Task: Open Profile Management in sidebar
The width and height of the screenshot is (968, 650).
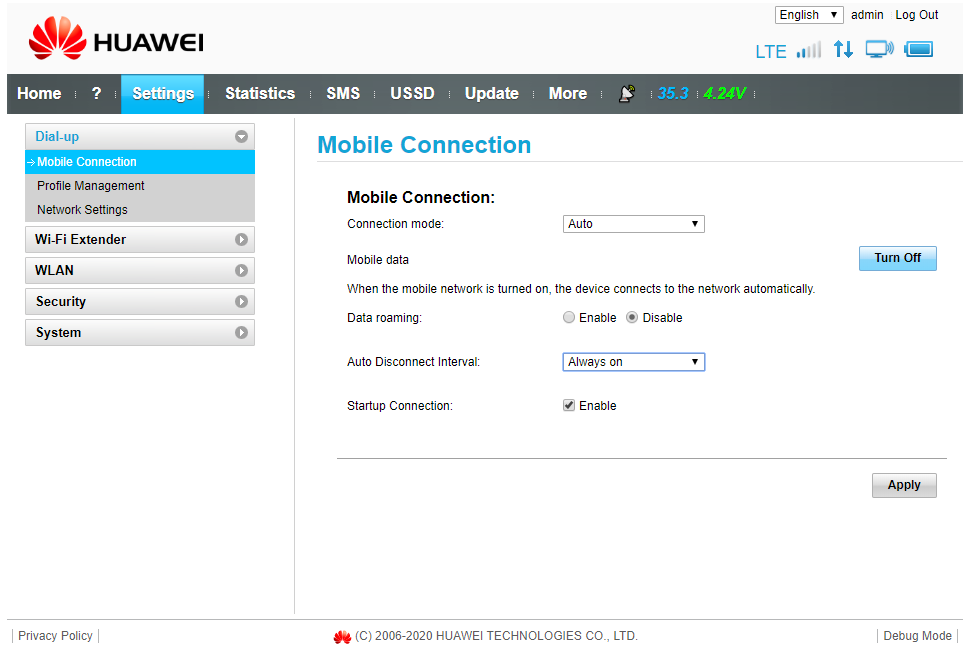Action: click(x=140, y=186)
